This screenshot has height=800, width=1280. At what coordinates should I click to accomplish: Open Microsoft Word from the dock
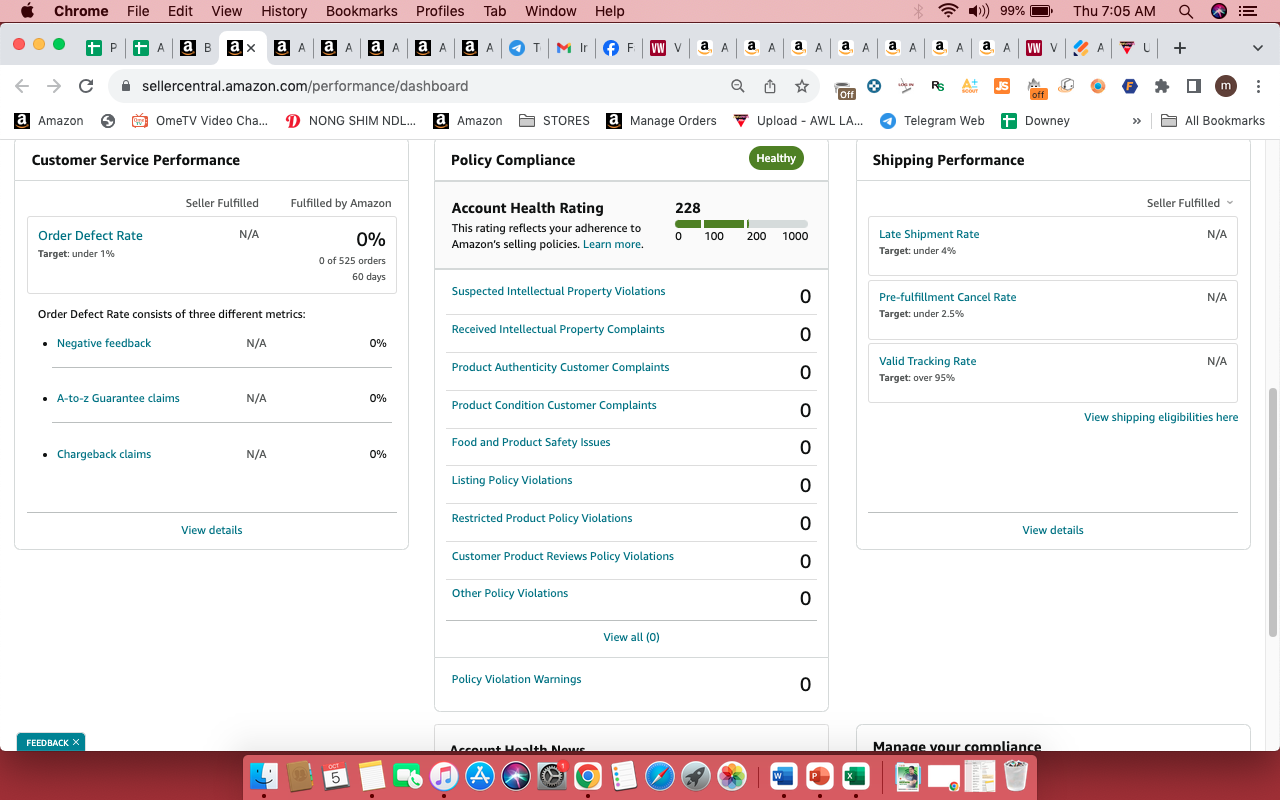click(783, 776)
